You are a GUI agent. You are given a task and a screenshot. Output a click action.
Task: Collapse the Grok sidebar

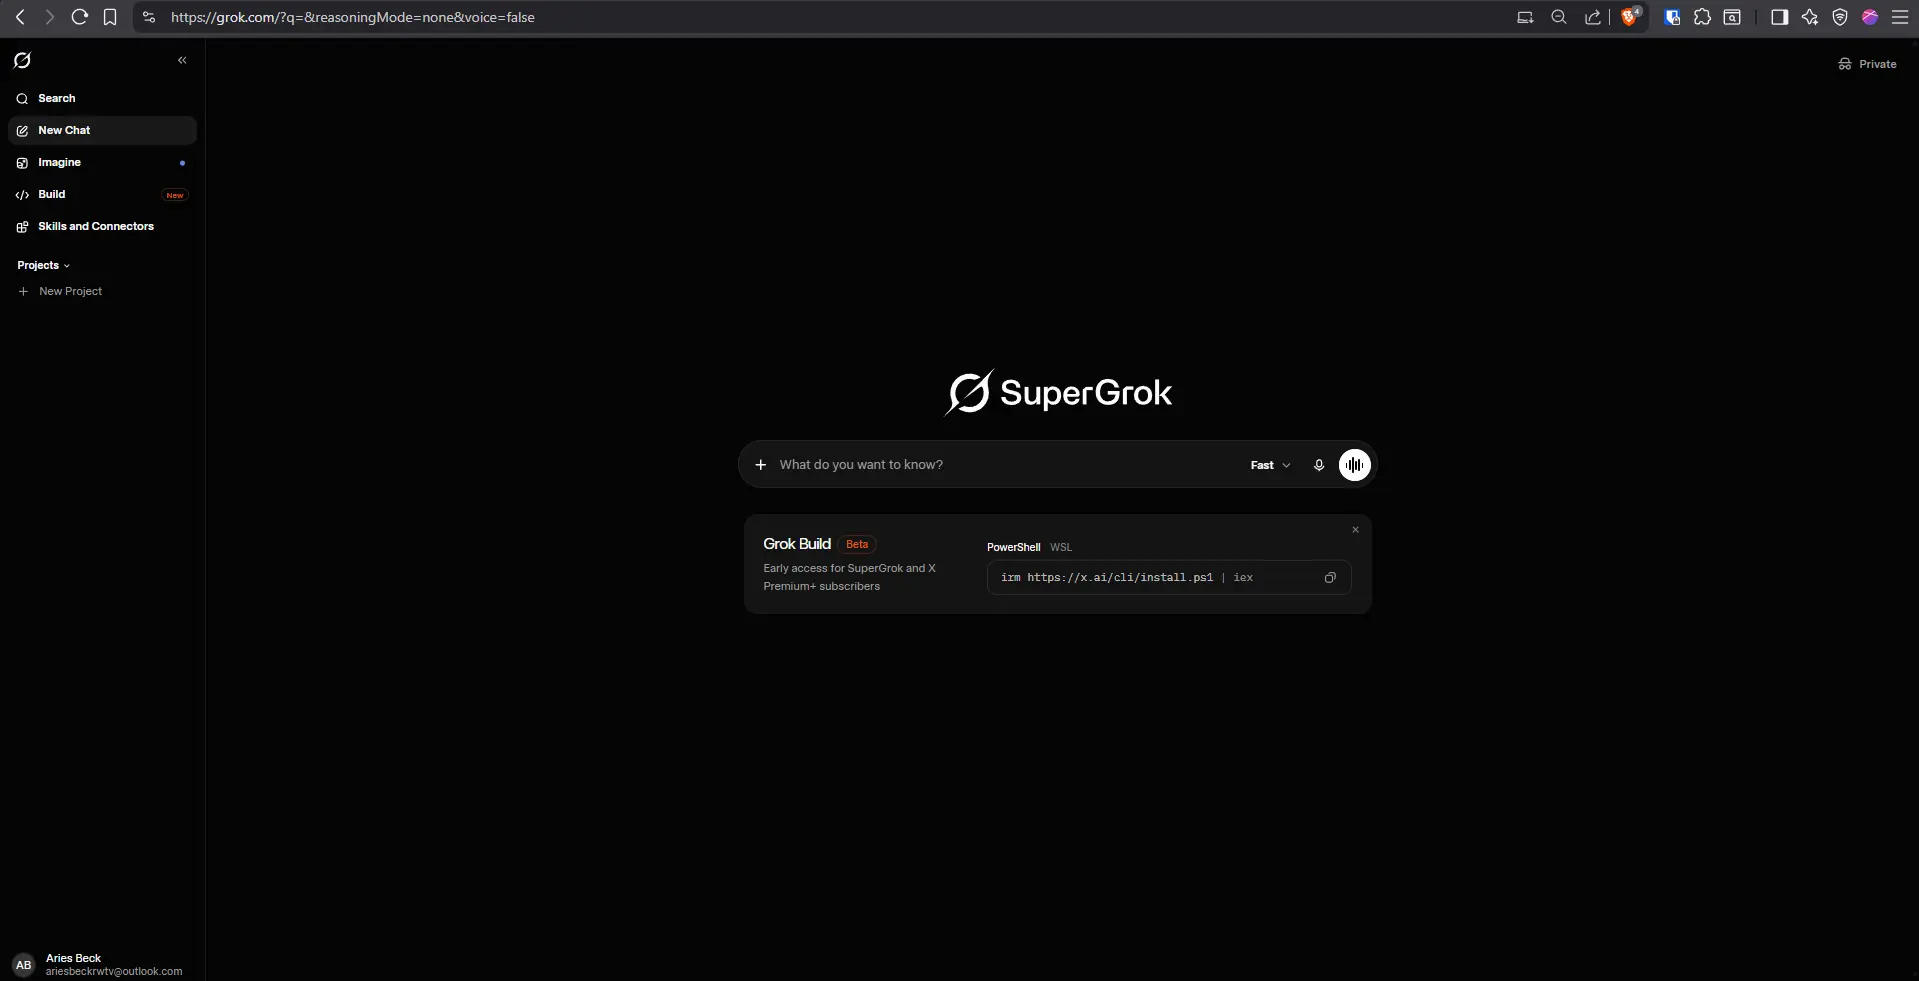pyautogui.click(x=182, y=60)
